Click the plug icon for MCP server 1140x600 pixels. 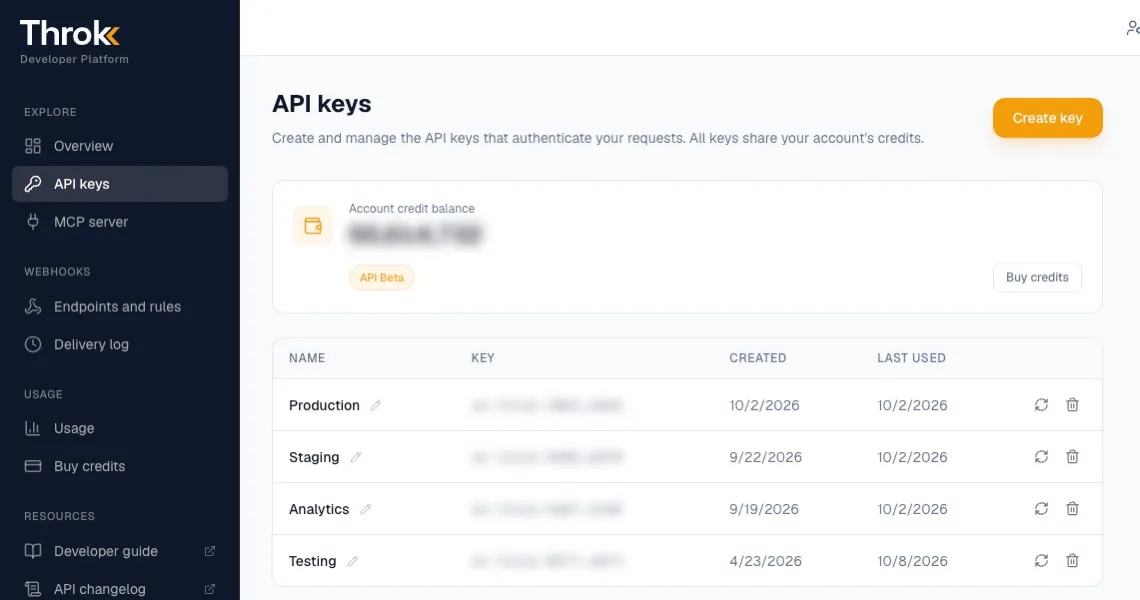click(33, 222)
